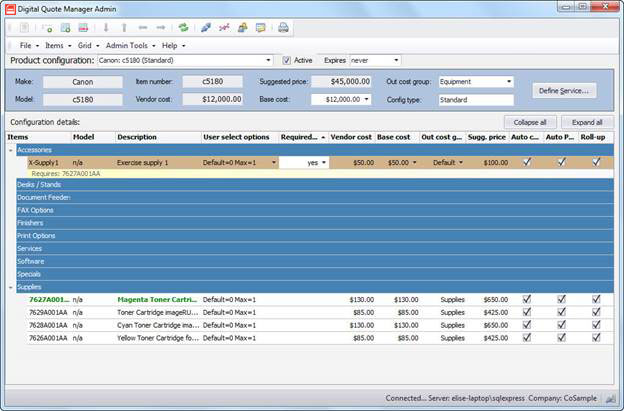Image resolution: width=624 pixels, height=411 pixels.
Task: Click the Suggested price input field
Action: coord(342,82)
